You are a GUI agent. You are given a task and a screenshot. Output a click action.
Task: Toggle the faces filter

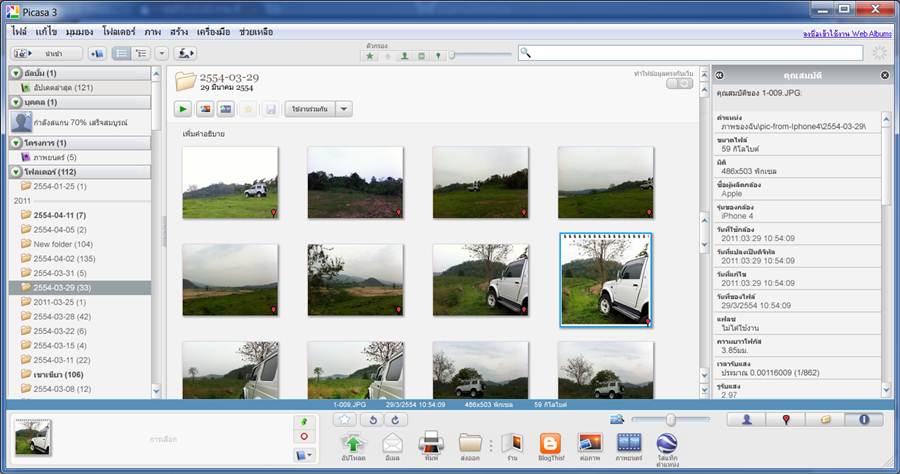404,56
